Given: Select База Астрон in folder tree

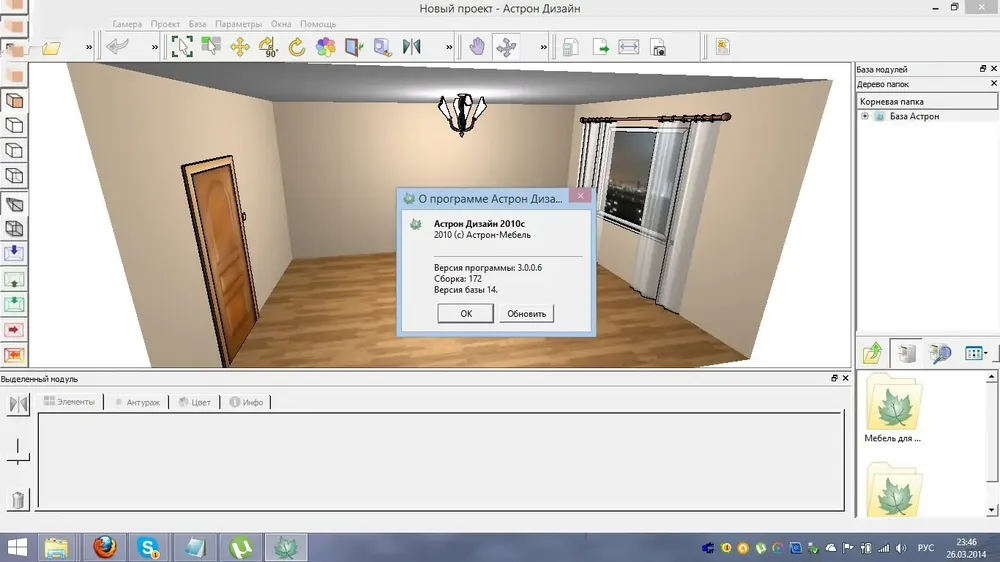Looking at the screenshot, I should [914, 116].
